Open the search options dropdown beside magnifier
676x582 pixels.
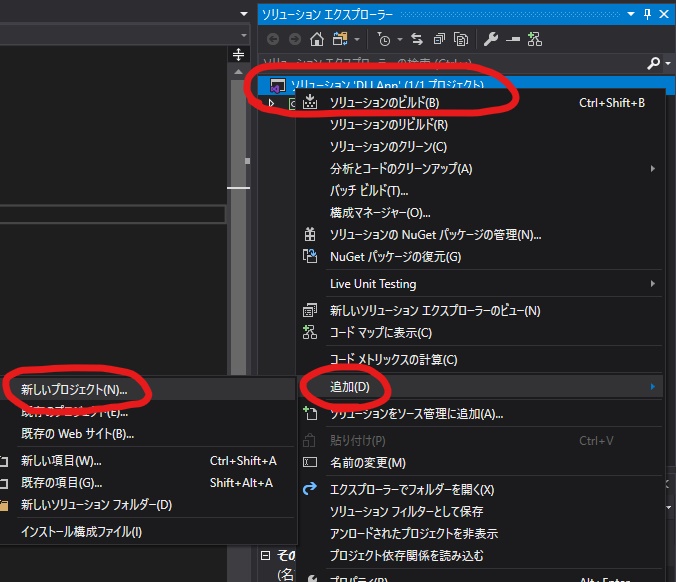(x=668, y=63)
